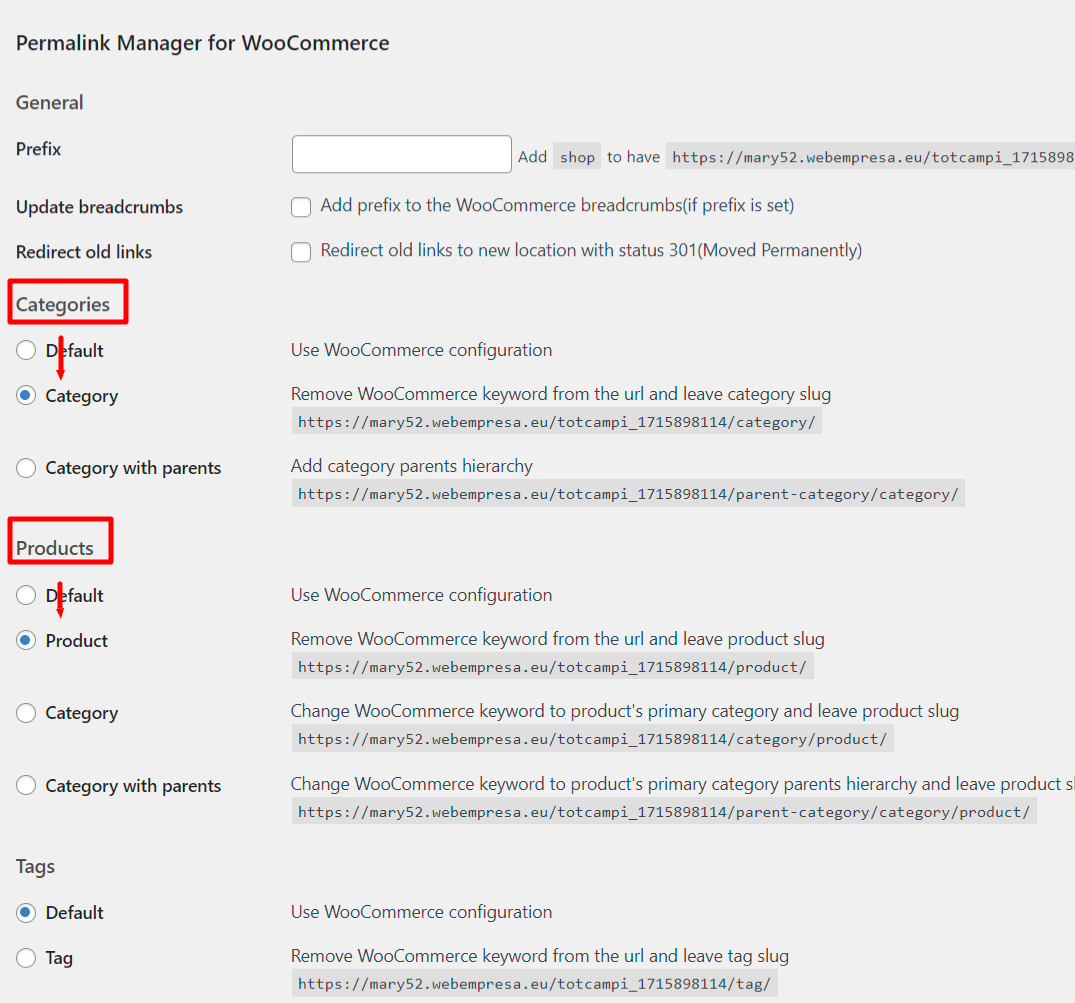Select Default radio under Tags

(x=26, y=913)
